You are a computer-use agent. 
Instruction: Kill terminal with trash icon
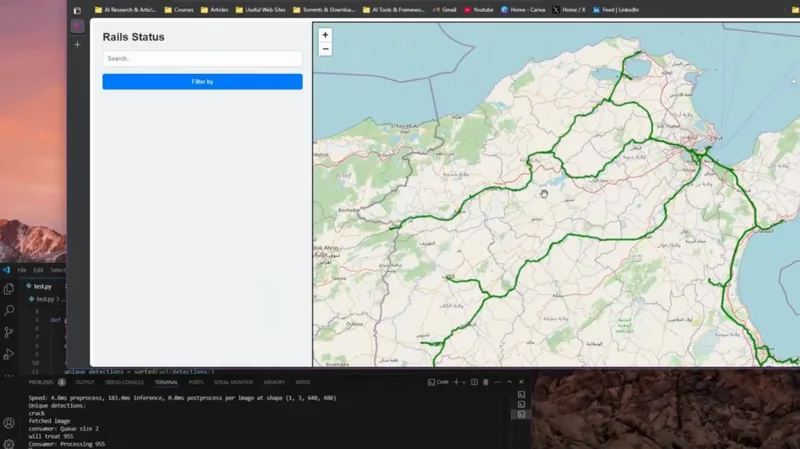(x=486, y=382)
